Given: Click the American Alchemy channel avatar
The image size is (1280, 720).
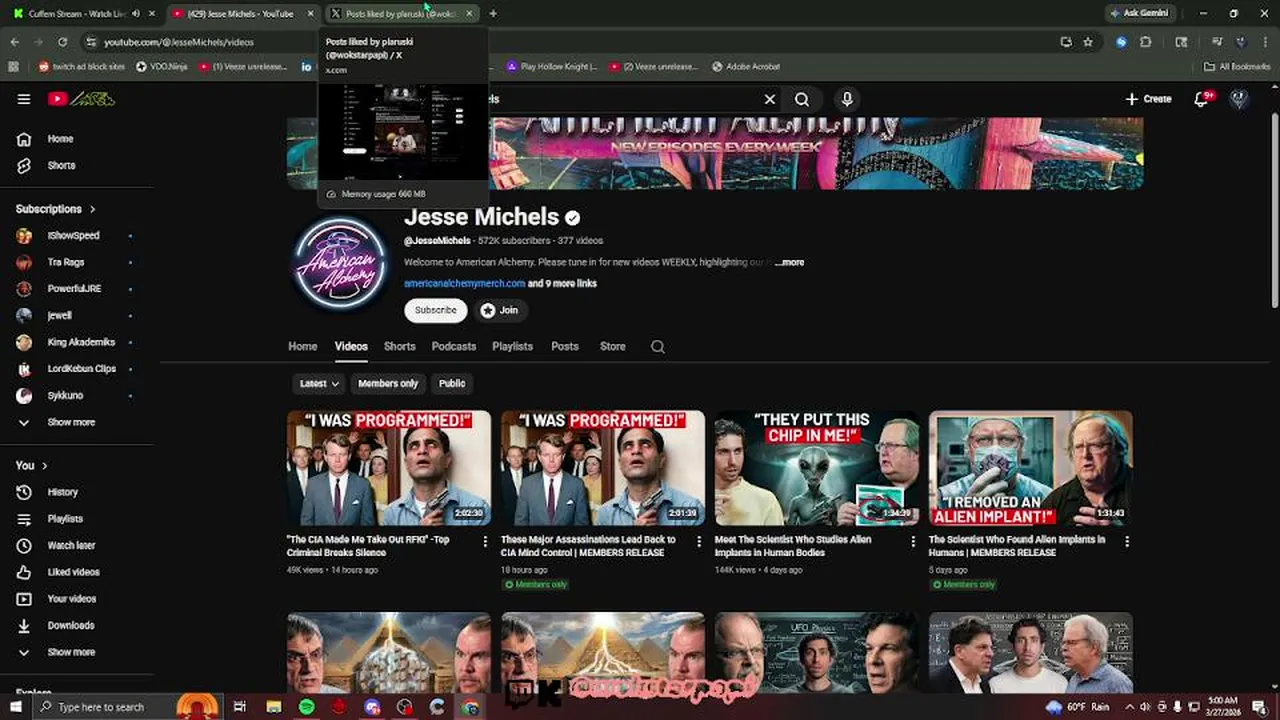Looking at the screenshot, I should pos(340,263).
